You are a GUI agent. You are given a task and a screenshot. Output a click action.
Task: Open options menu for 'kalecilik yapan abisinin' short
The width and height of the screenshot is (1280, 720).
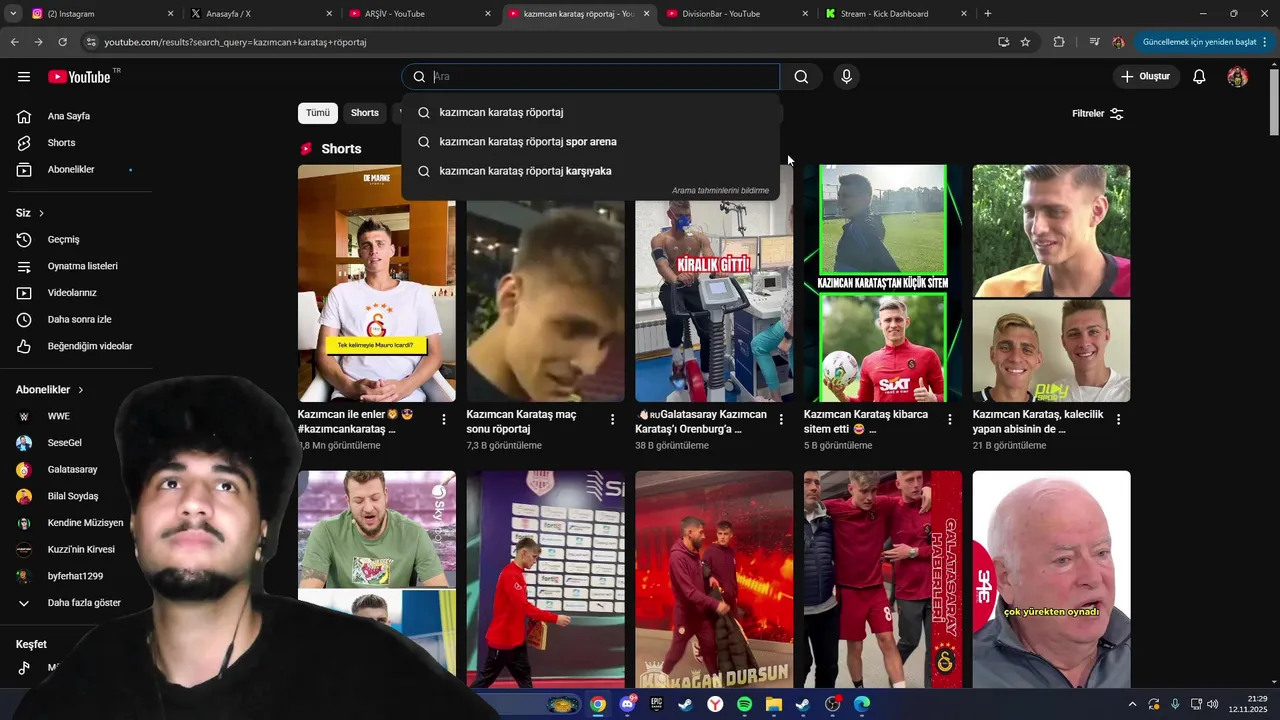[x=1119, y=420]
